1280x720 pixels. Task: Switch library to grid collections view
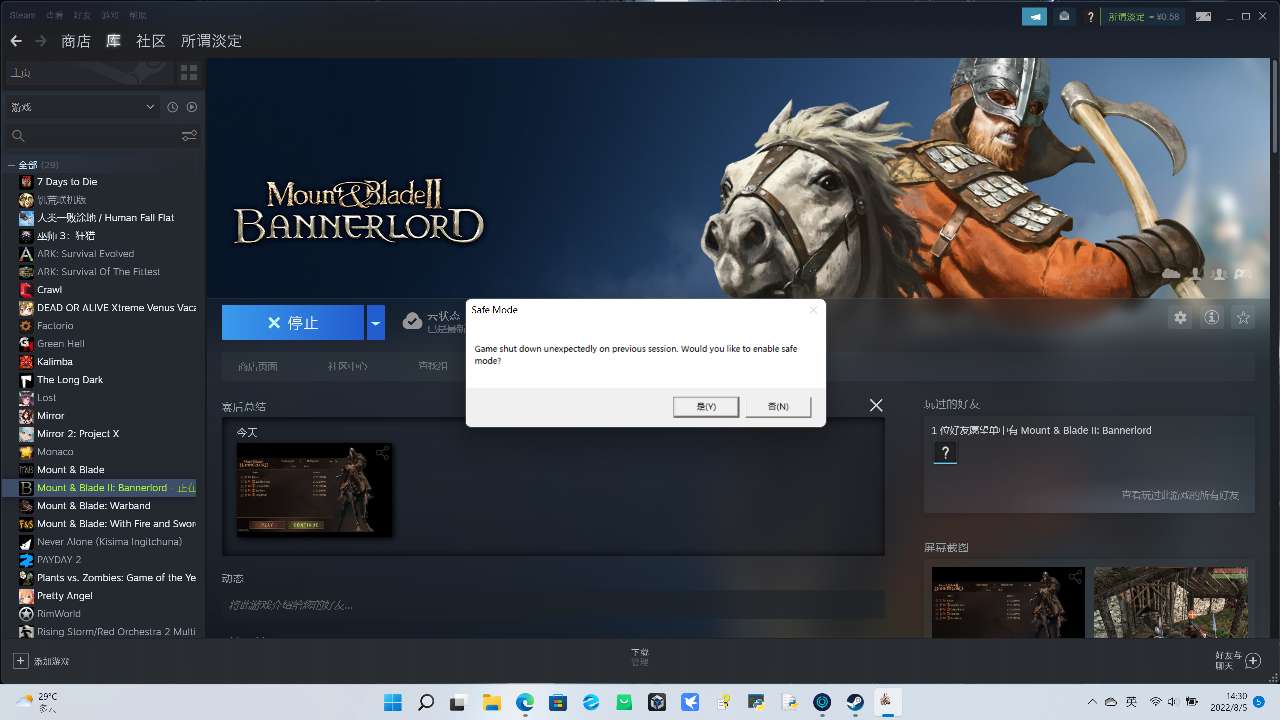tap(189, 73)
